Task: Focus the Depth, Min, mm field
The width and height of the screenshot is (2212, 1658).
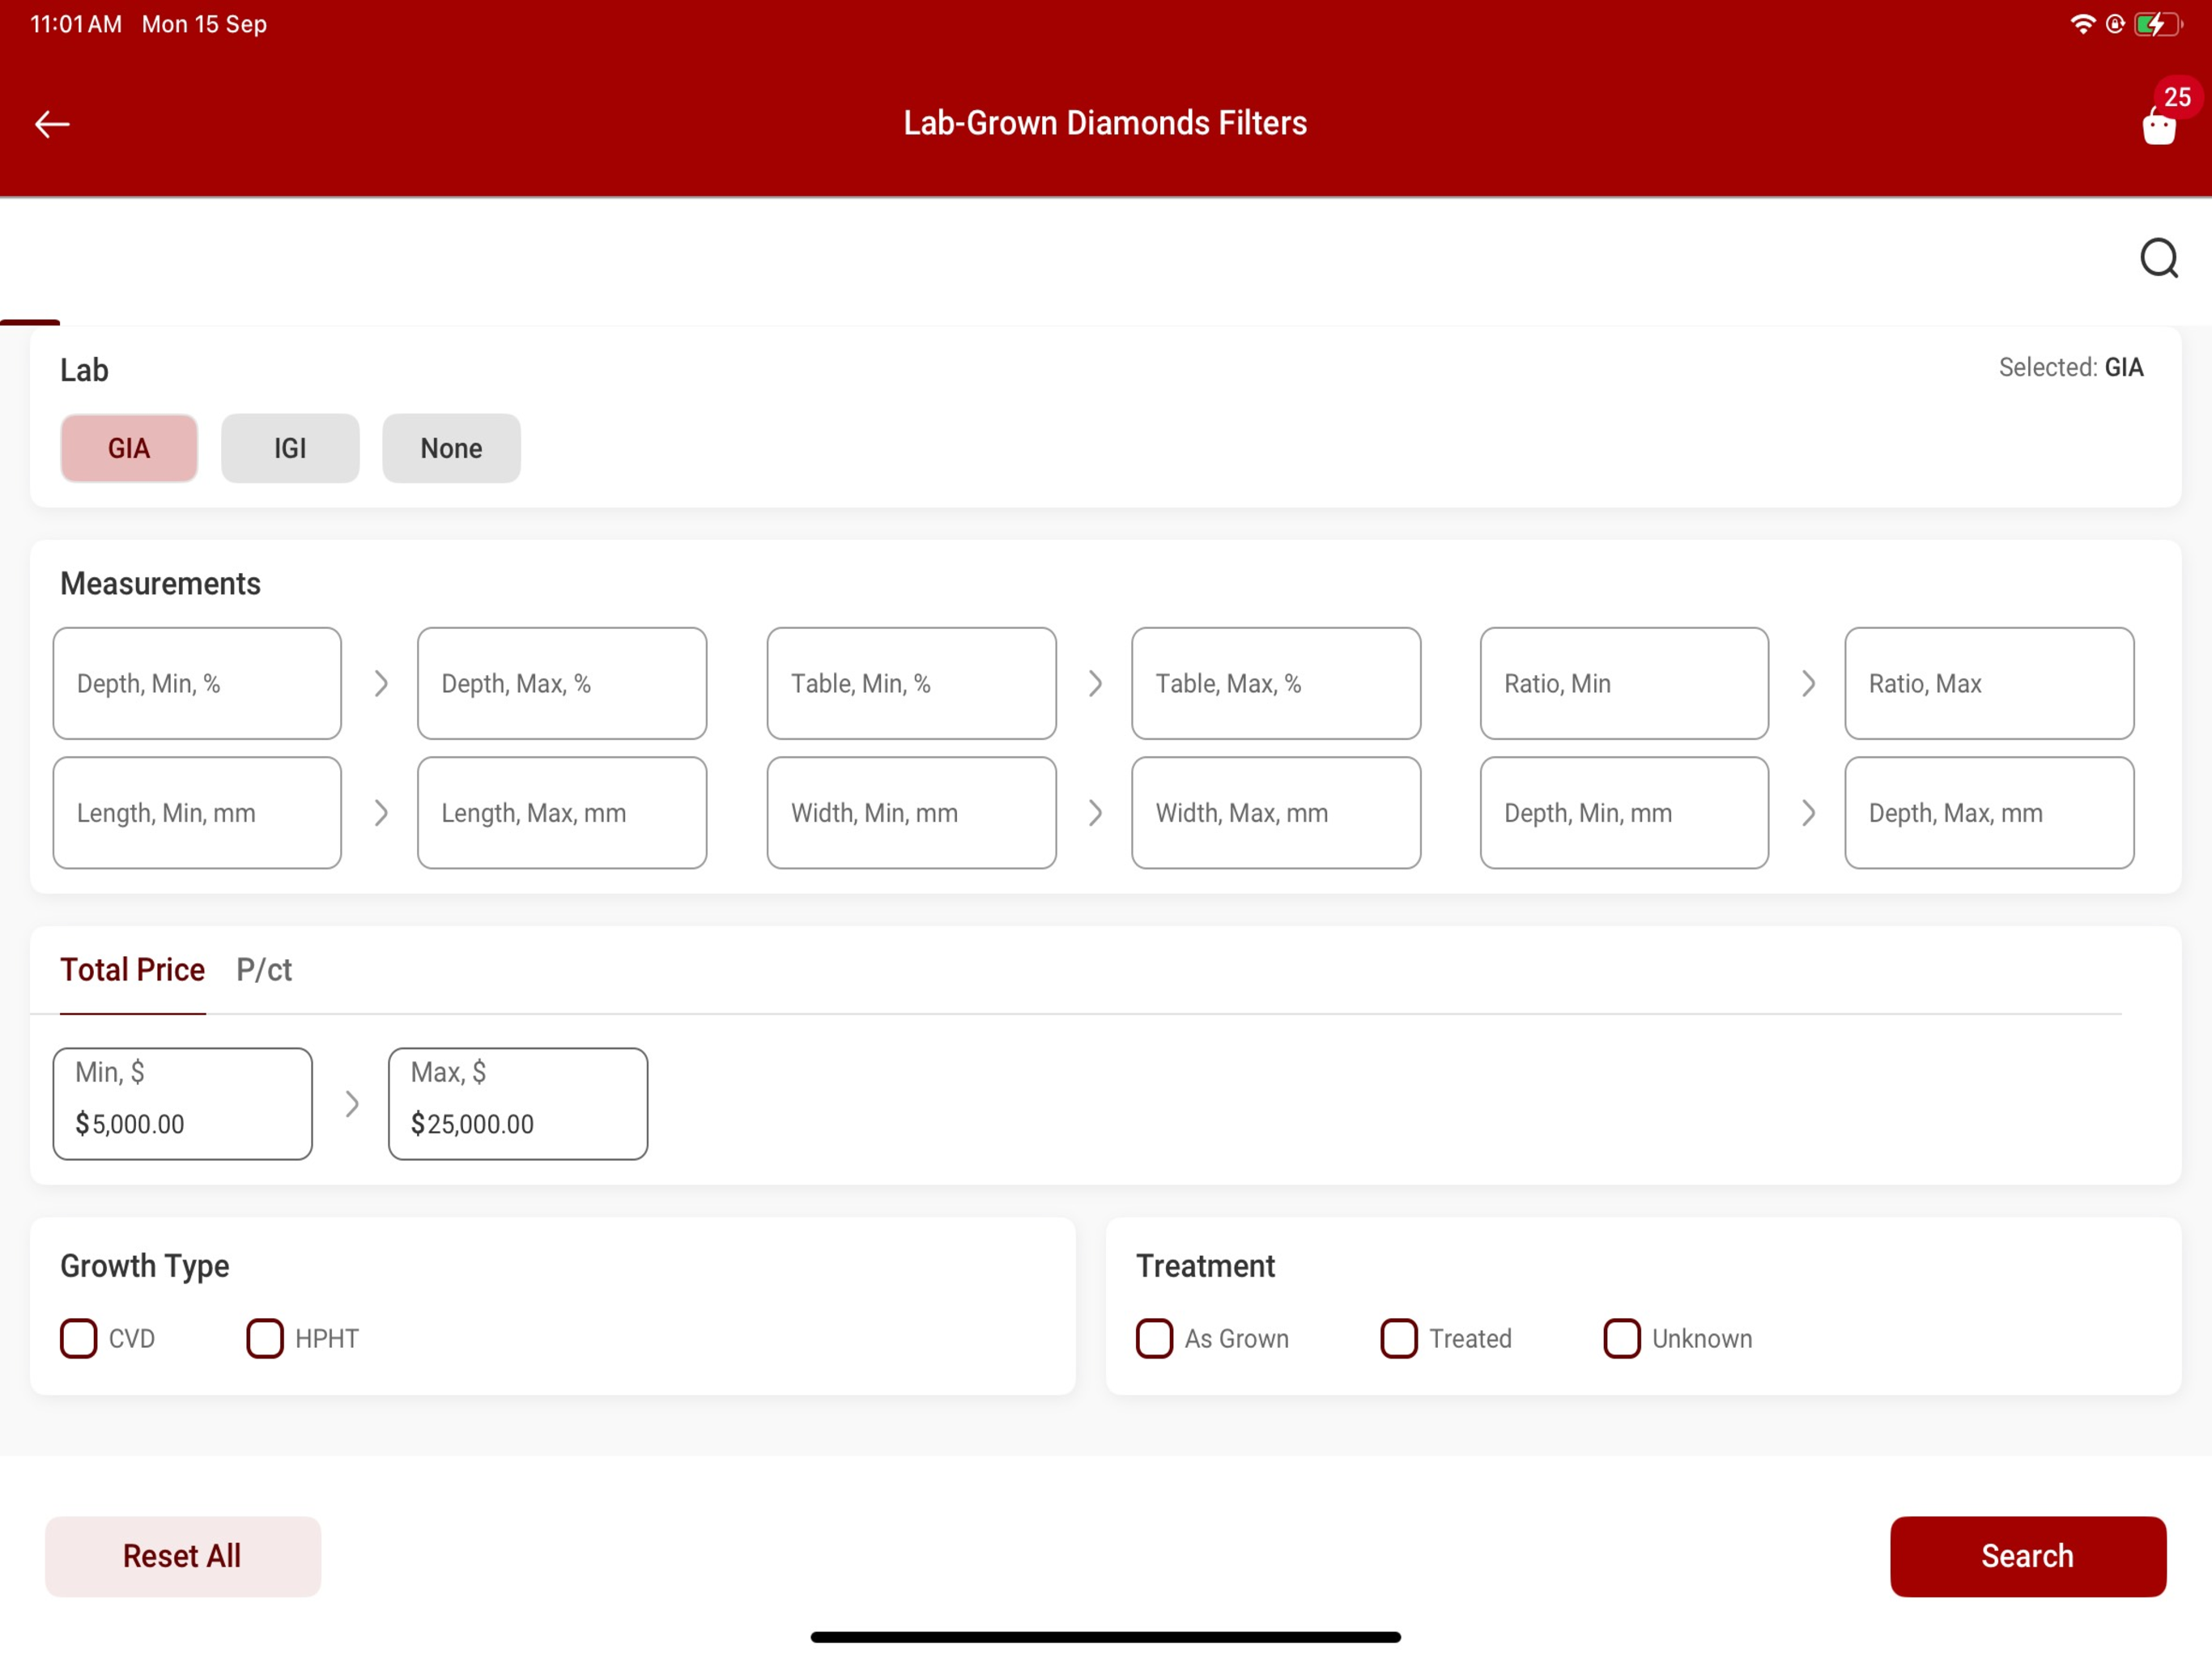Action: [1624, 812]
